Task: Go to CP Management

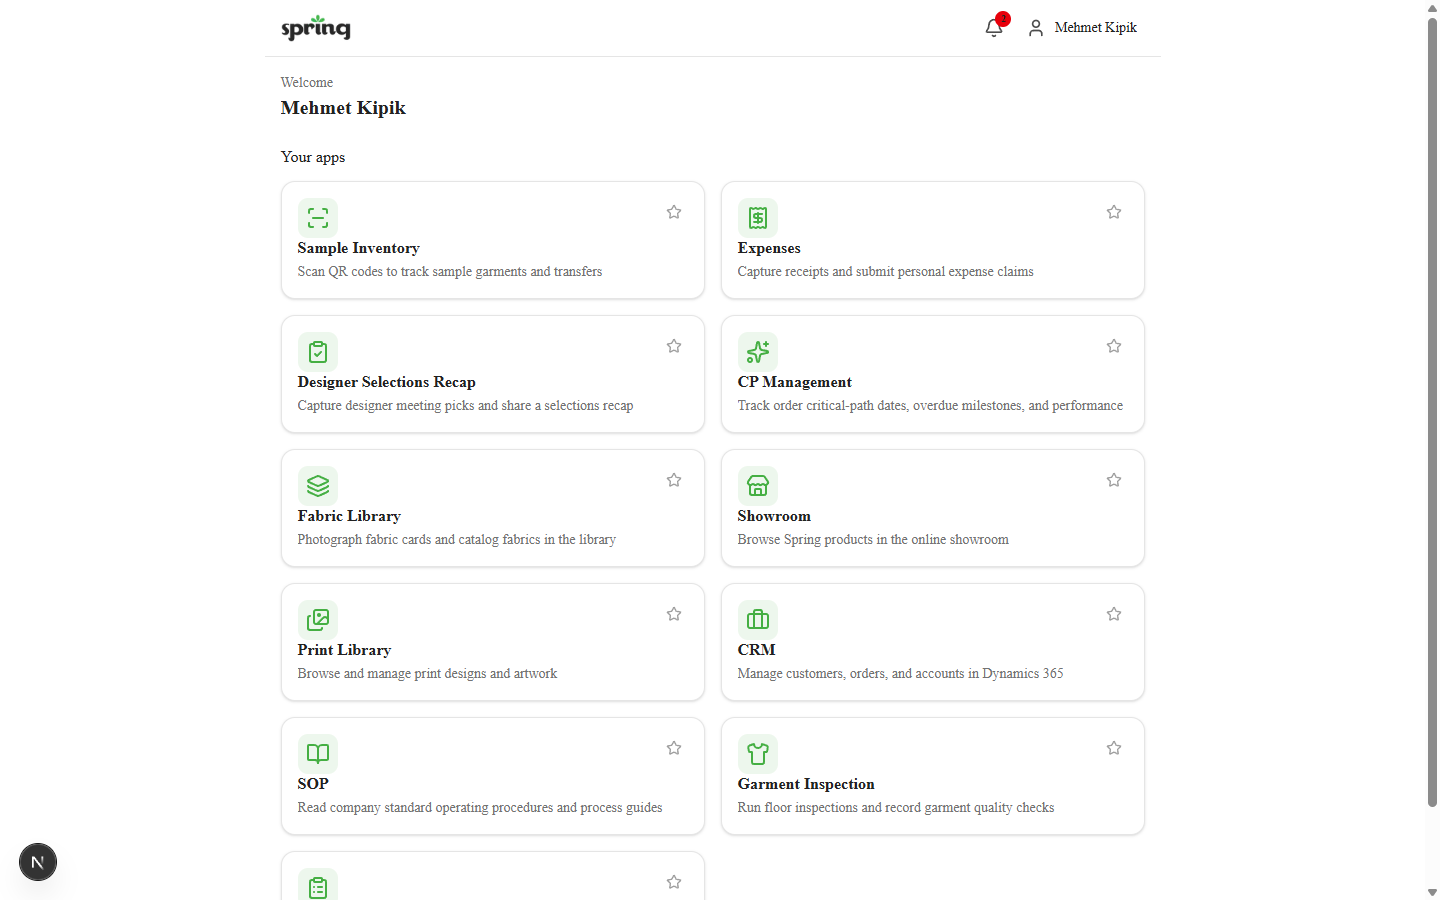Action: coord(794,382)
